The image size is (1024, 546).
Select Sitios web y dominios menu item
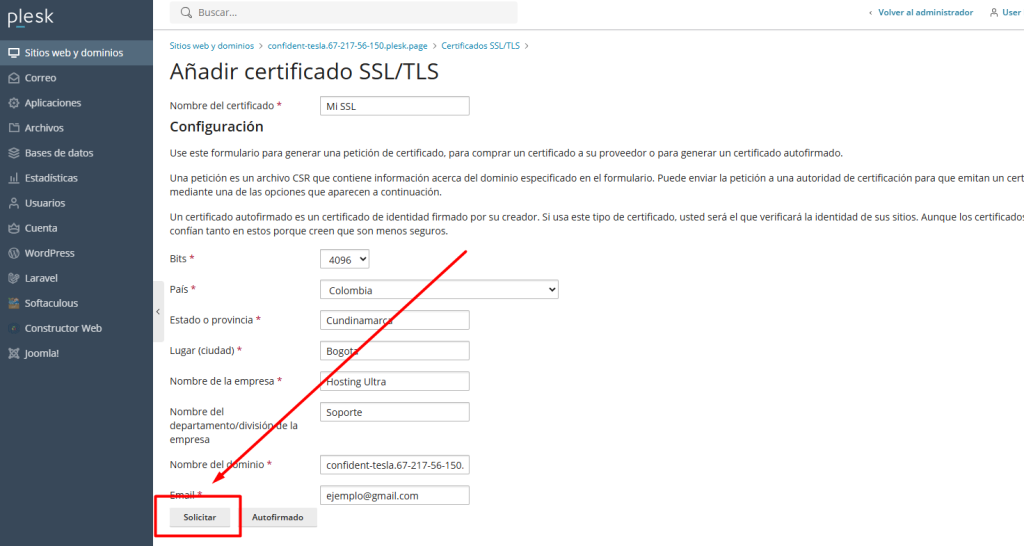coord(74,53)
